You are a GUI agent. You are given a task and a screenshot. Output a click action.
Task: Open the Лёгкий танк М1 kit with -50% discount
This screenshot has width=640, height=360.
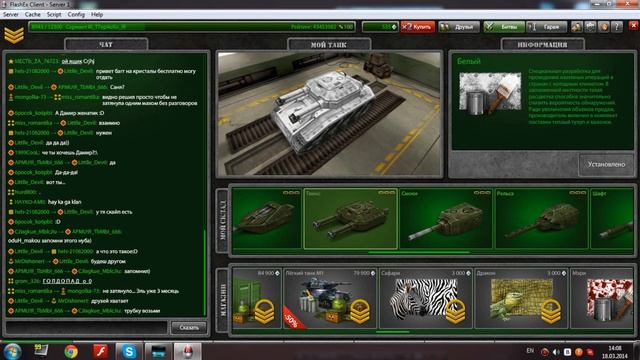pyautogui.click(x=330, y=298)
